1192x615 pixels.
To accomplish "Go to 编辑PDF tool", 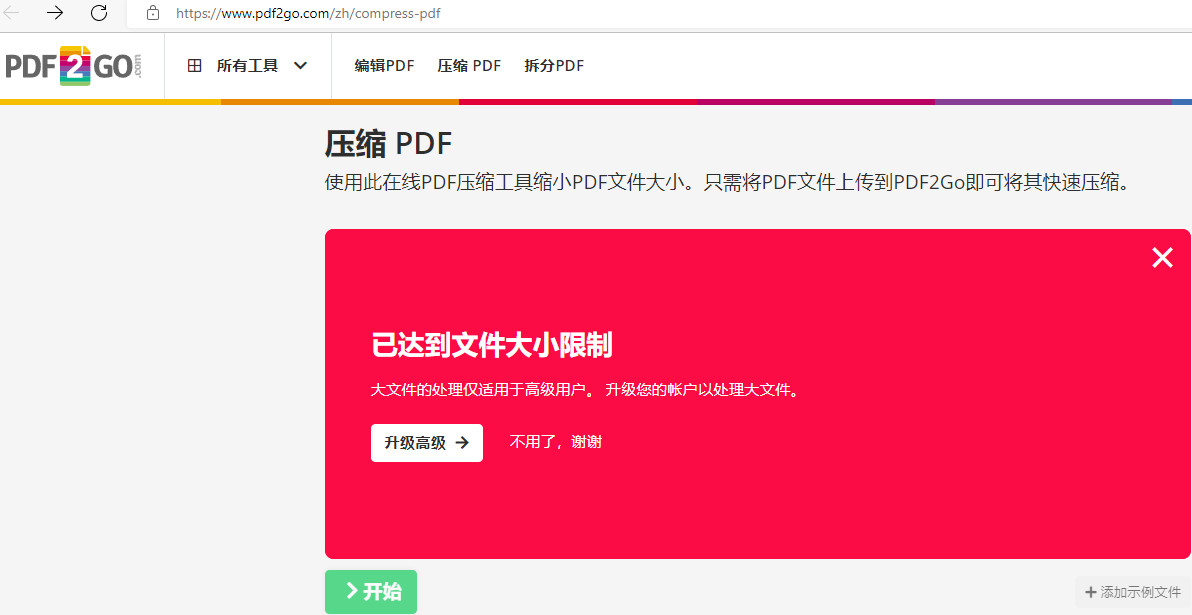I will pyautogui.click(x=384, y=65).
